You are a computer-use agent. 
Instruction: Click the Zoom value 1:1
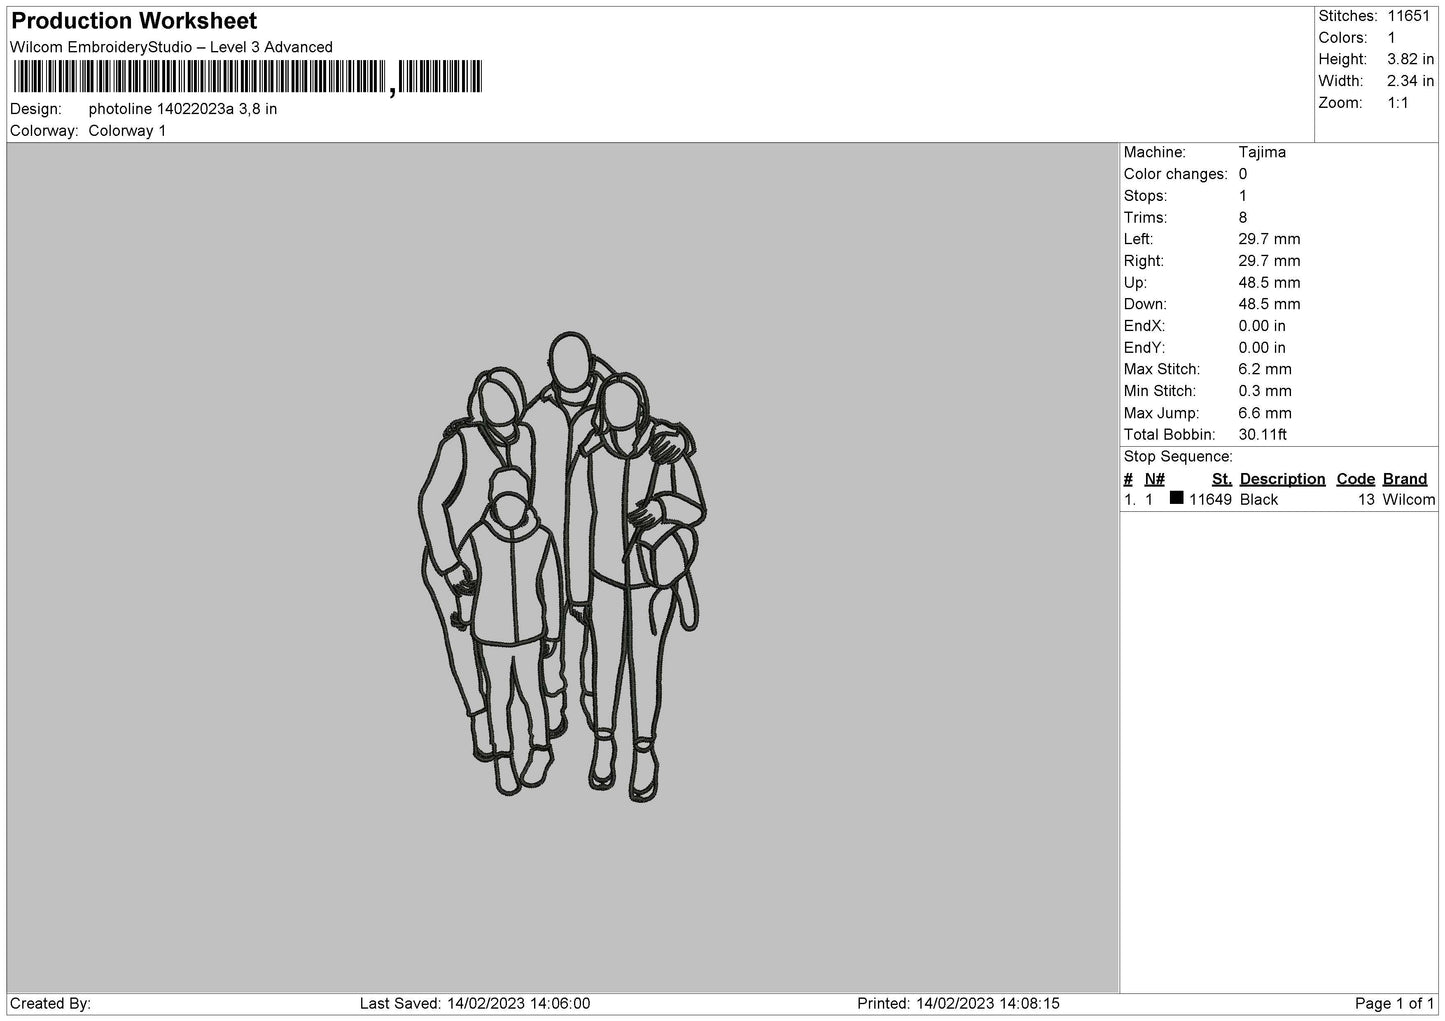[1398, 103]
